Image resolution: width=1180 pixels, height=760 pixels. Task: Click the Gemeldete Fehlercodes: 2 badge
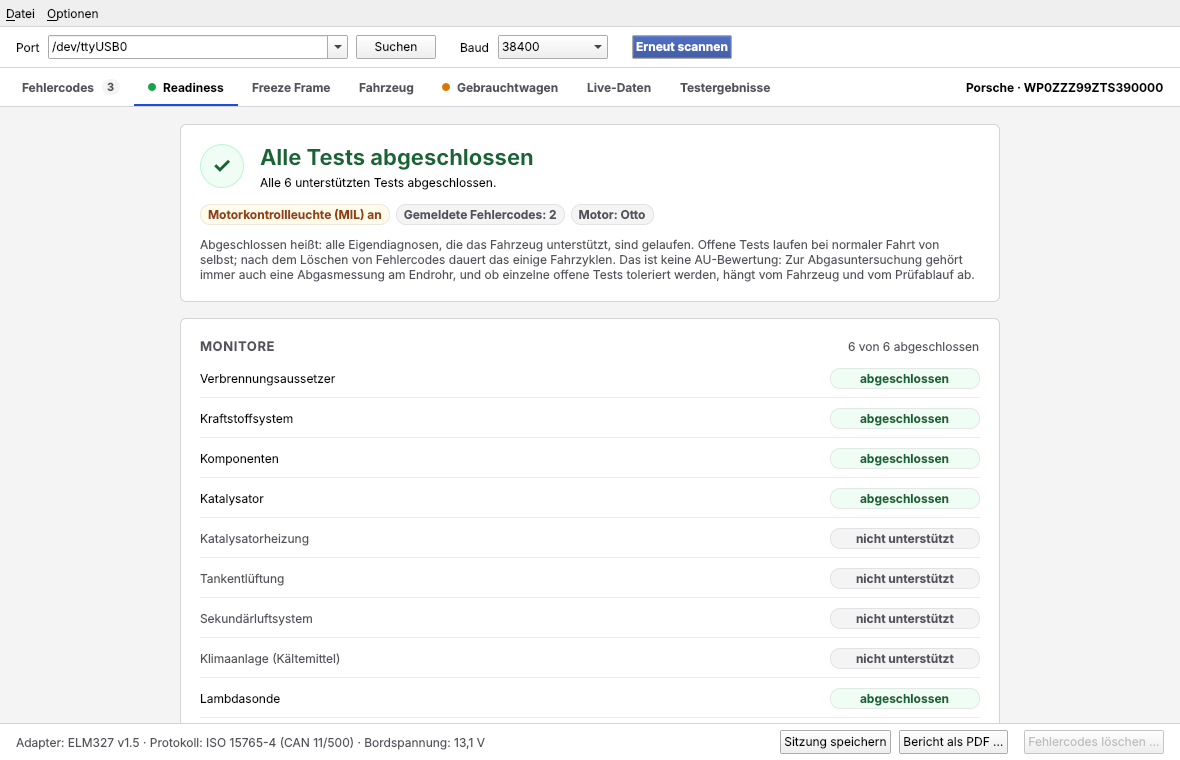[480, 214]
